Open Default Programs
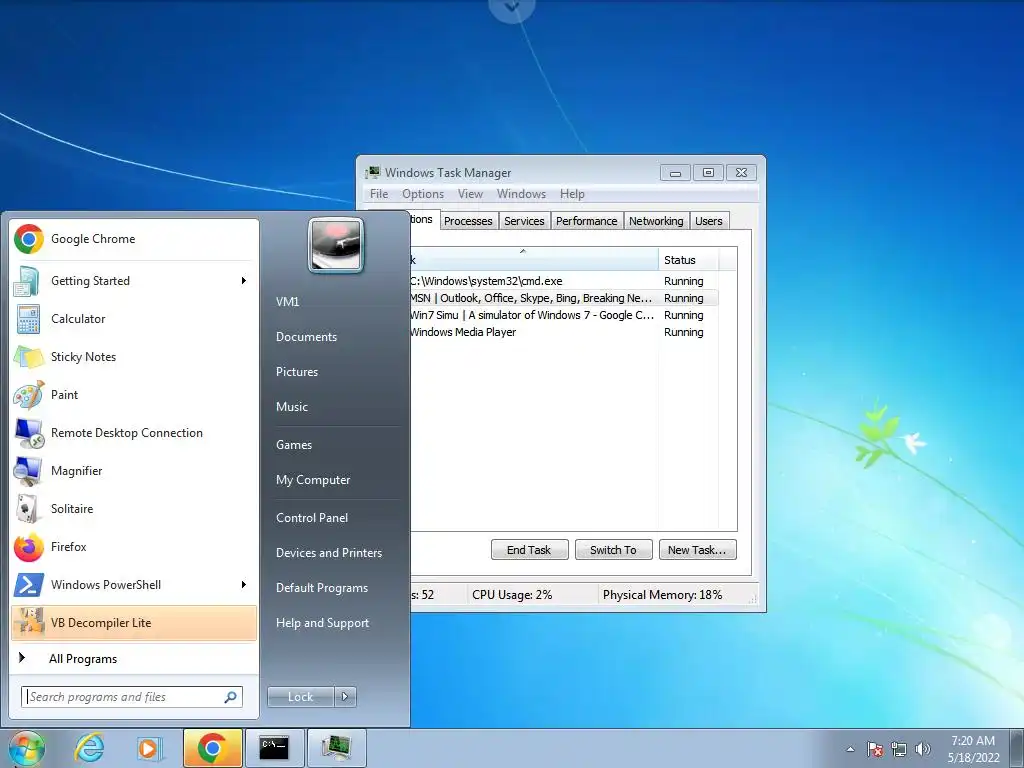Image resolution: width=1024 pixels, height=768 pixels. (321, 588)
